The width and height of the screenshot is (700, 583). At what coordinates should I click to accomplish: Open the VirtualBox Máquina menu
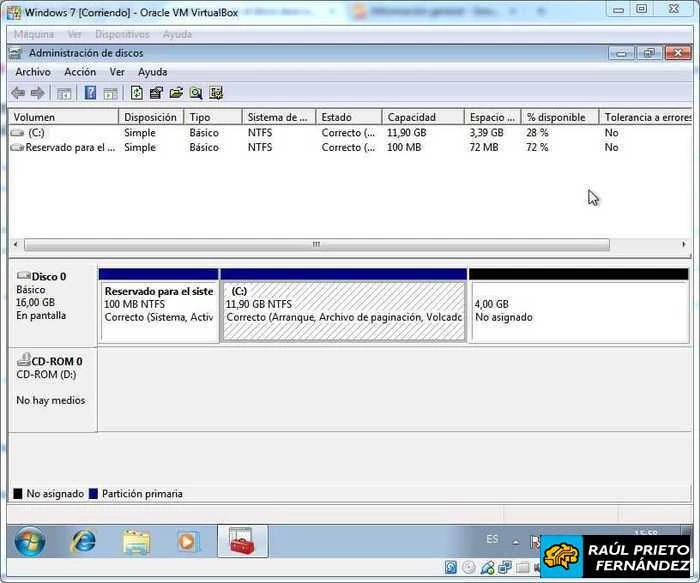click(34, 34)
